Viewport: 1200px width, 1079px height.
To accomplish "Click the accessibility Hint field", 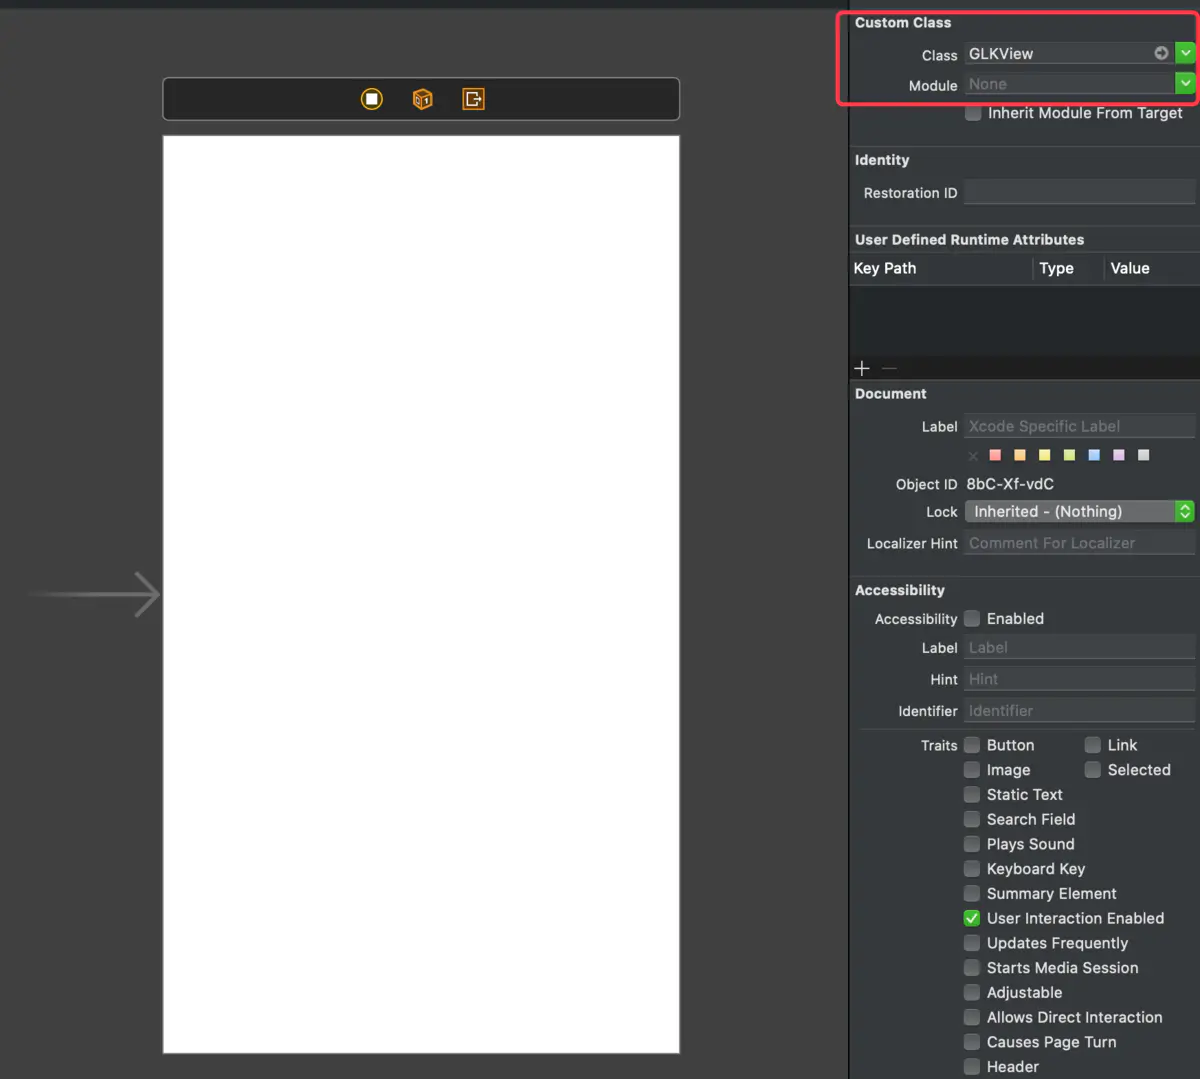I will pos(1080,680).
